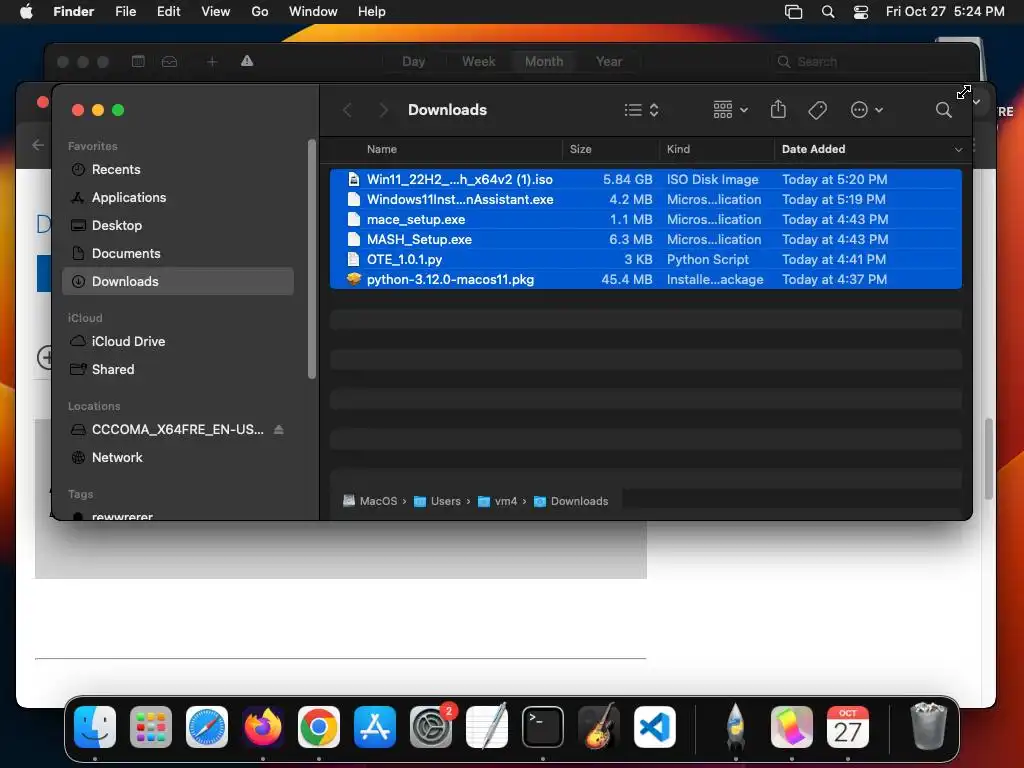Click MacOS in the path bar

(370, 501)
